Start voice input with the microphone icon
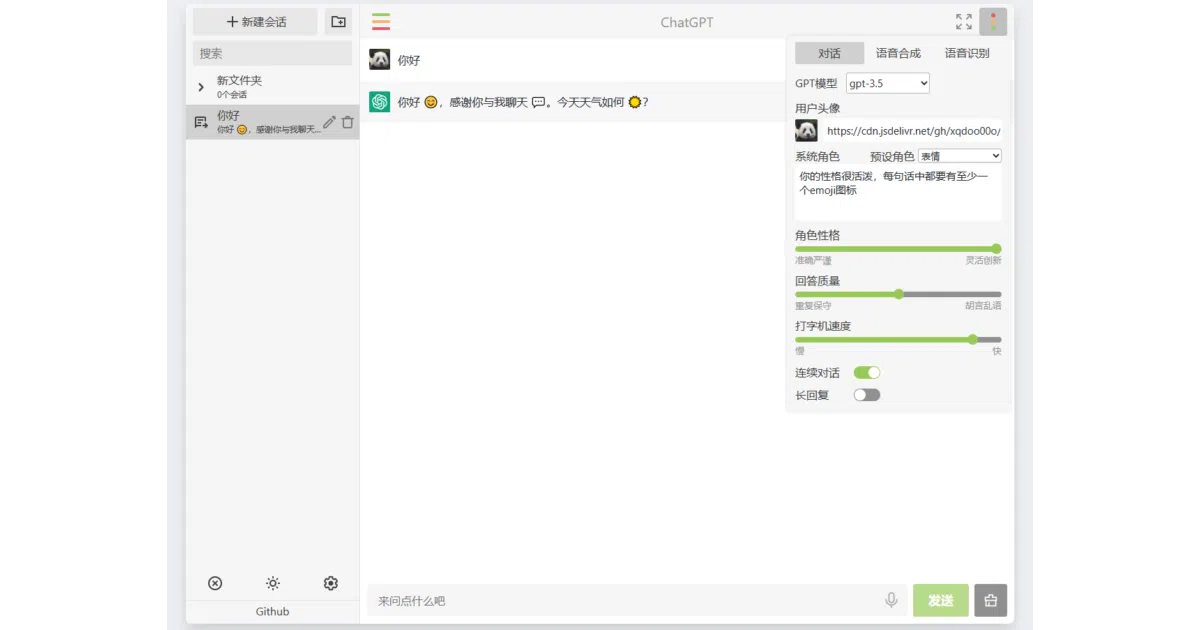 point(891,600)
